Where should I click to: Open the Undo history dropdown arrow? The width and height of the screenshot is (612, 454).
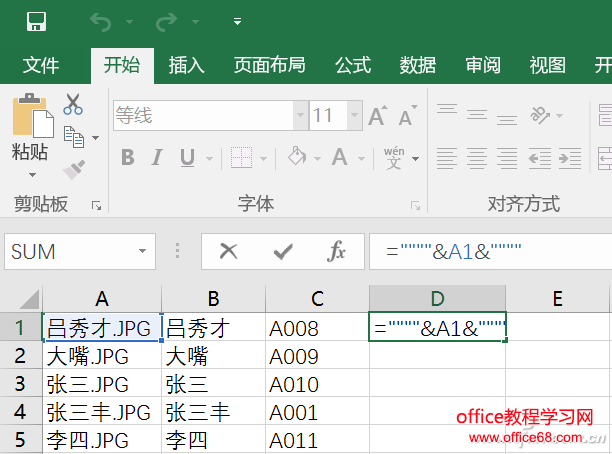point(129,22)
